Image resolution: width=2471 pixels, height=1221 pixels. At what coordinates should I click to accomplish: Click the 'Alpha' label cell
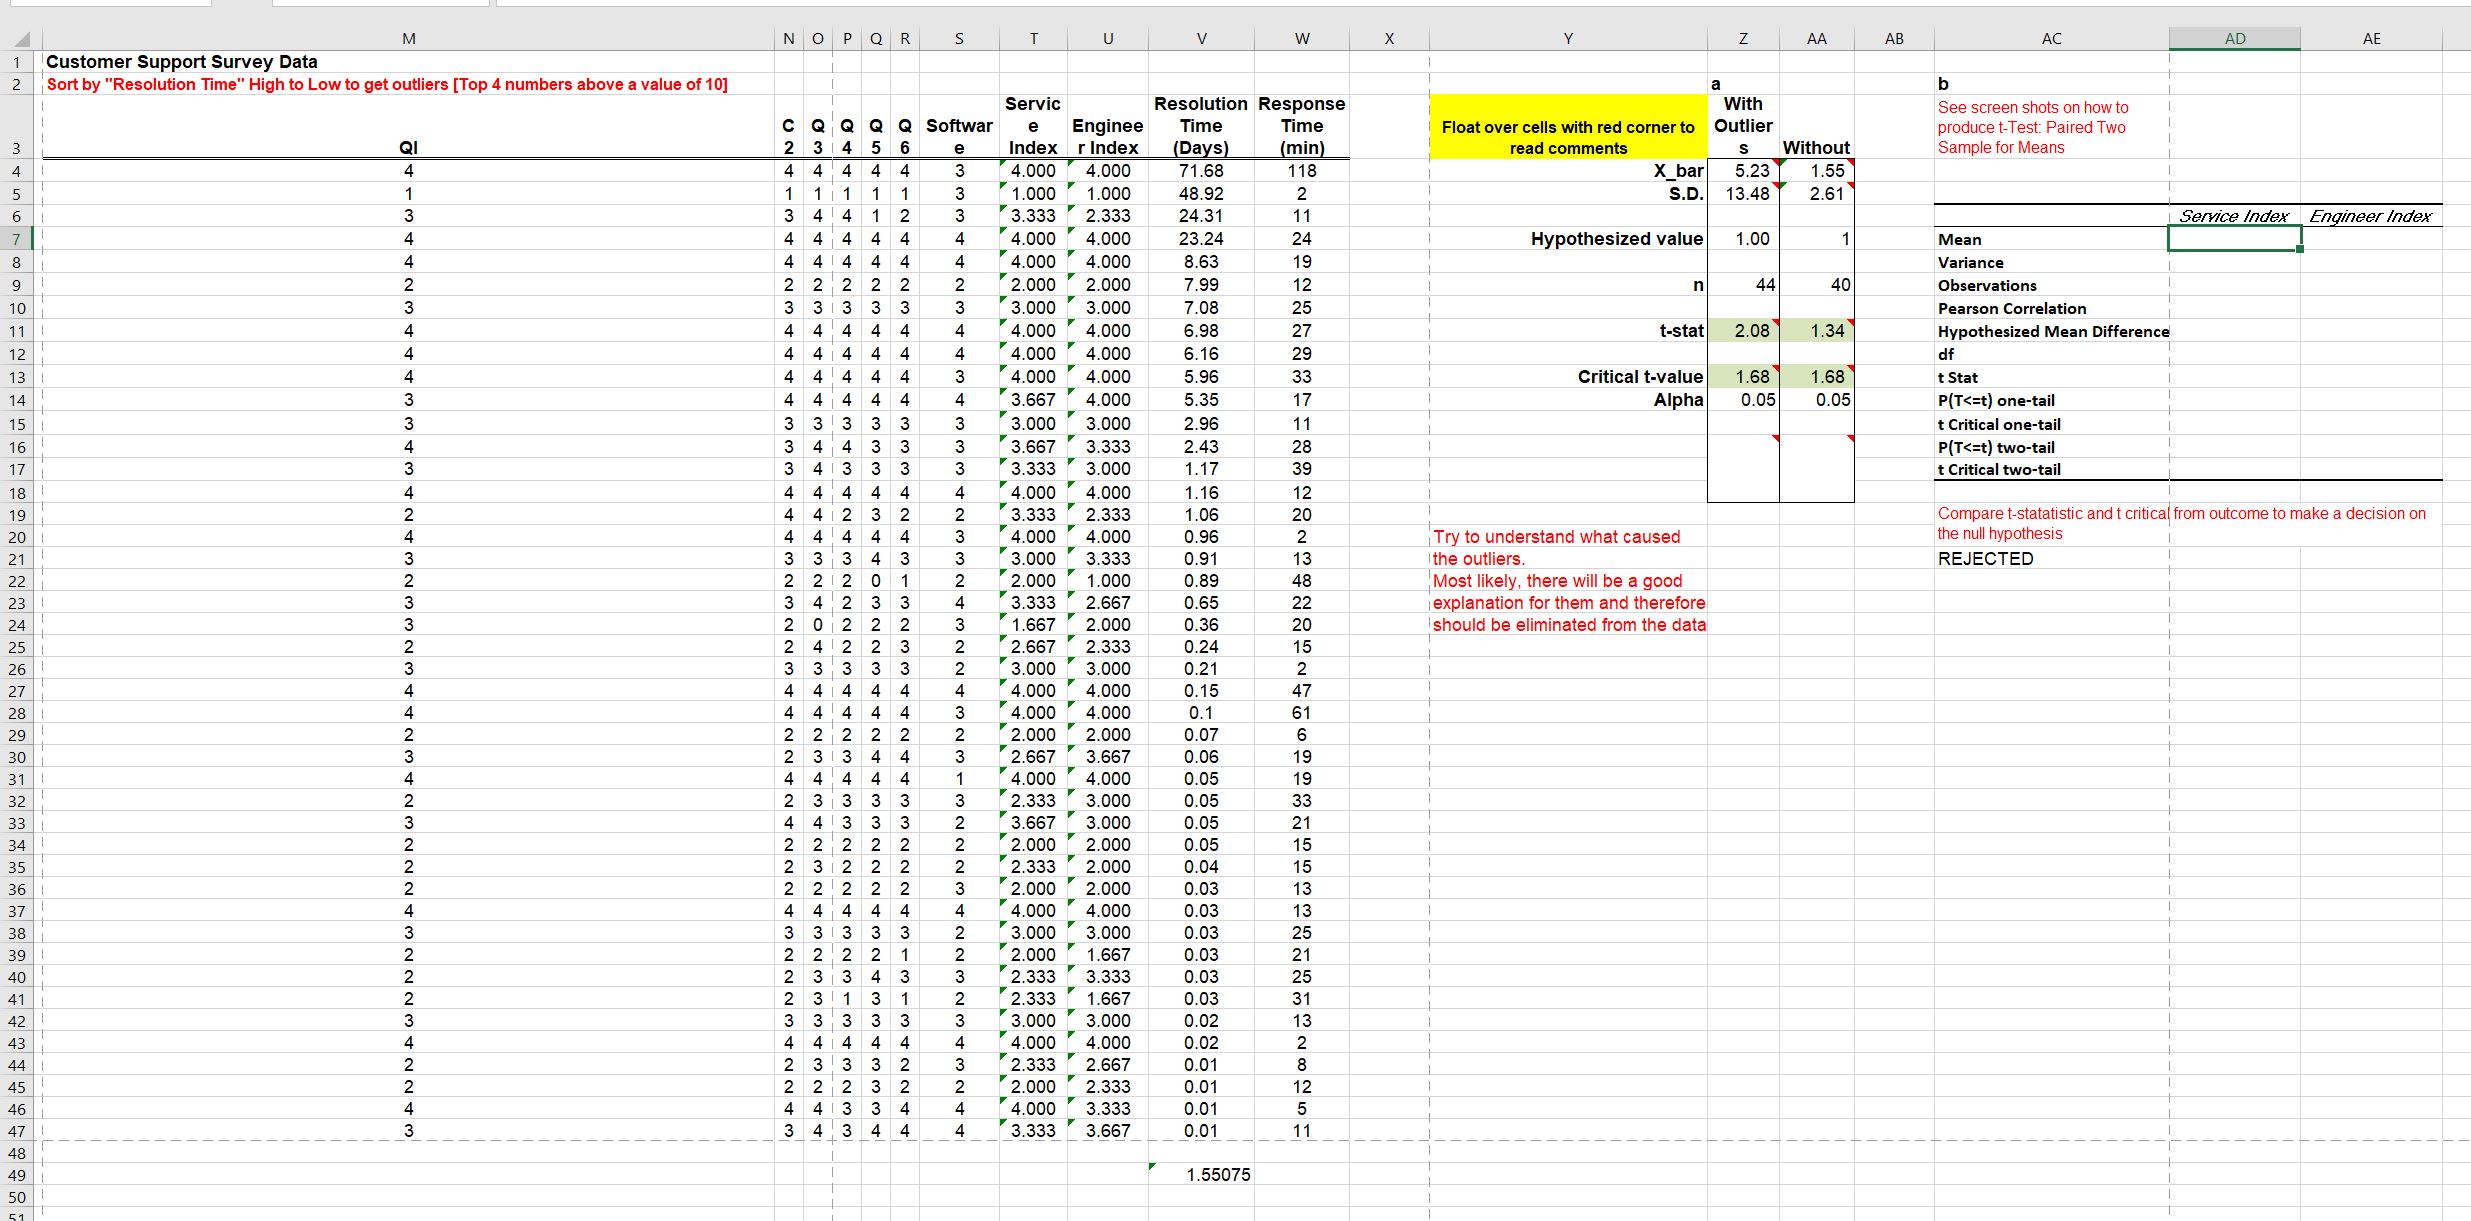click(x=1678, y=400)
